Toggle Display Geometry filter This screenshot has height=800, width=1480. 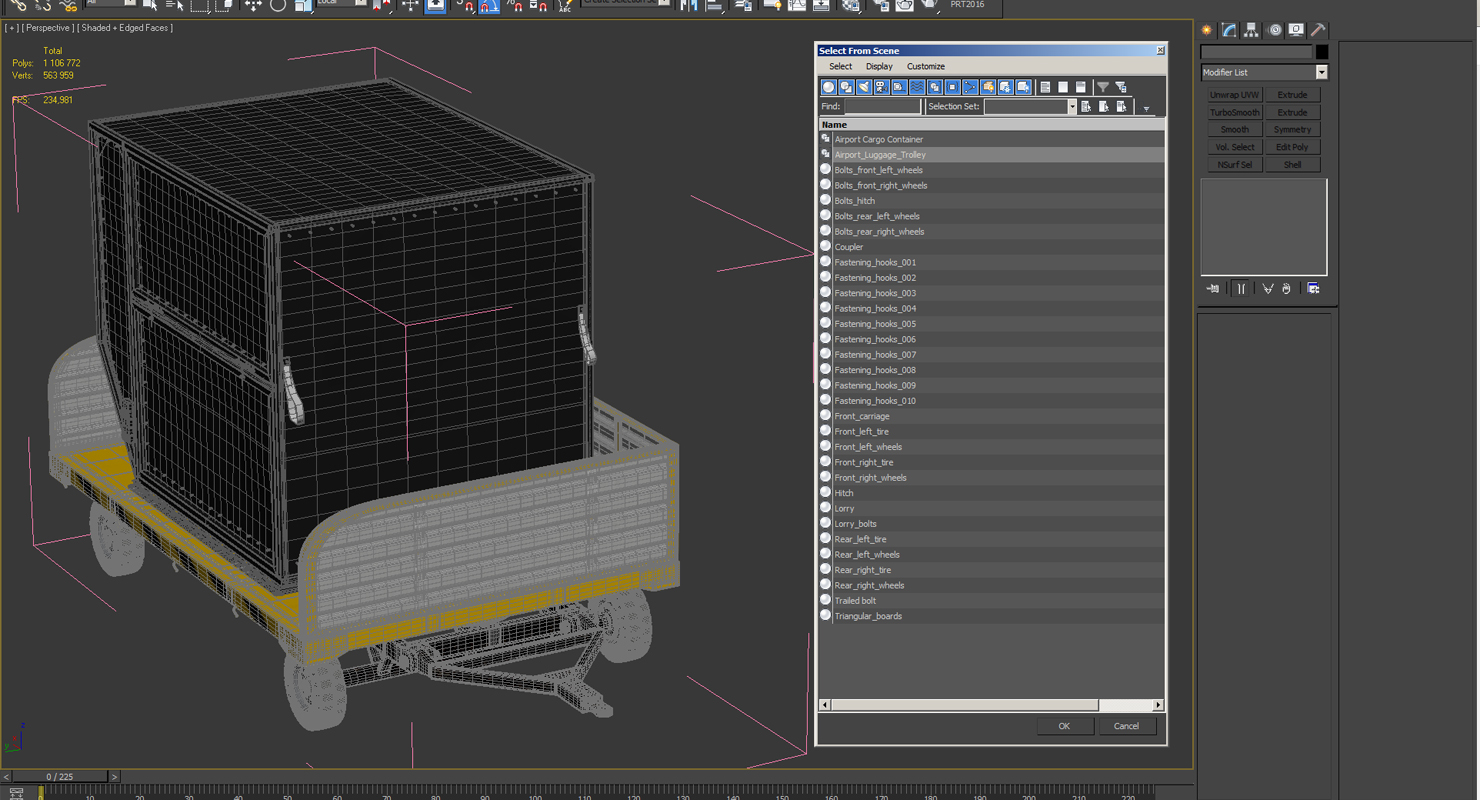tap(829, 87)
